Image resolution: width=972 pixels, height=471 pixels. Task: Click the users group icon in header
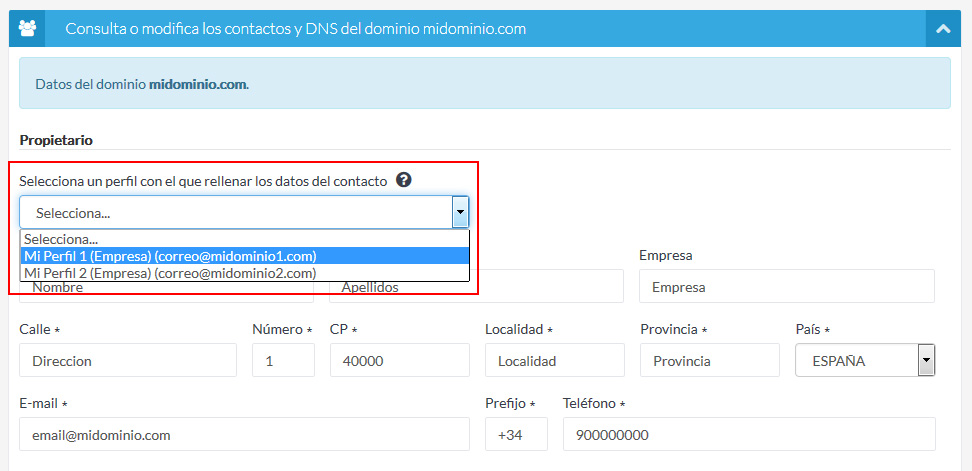(x=28, y=29)
